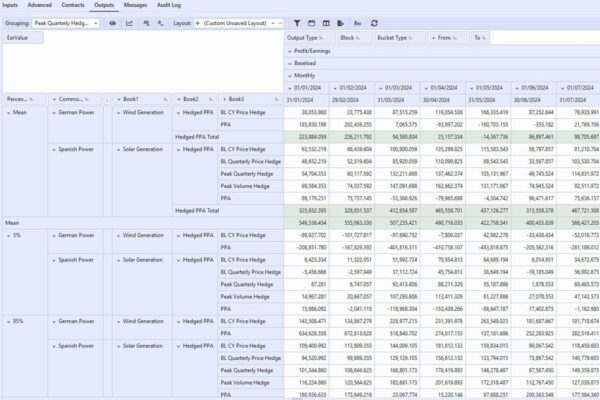Collapse the Monthly column group

pos(290,76)
